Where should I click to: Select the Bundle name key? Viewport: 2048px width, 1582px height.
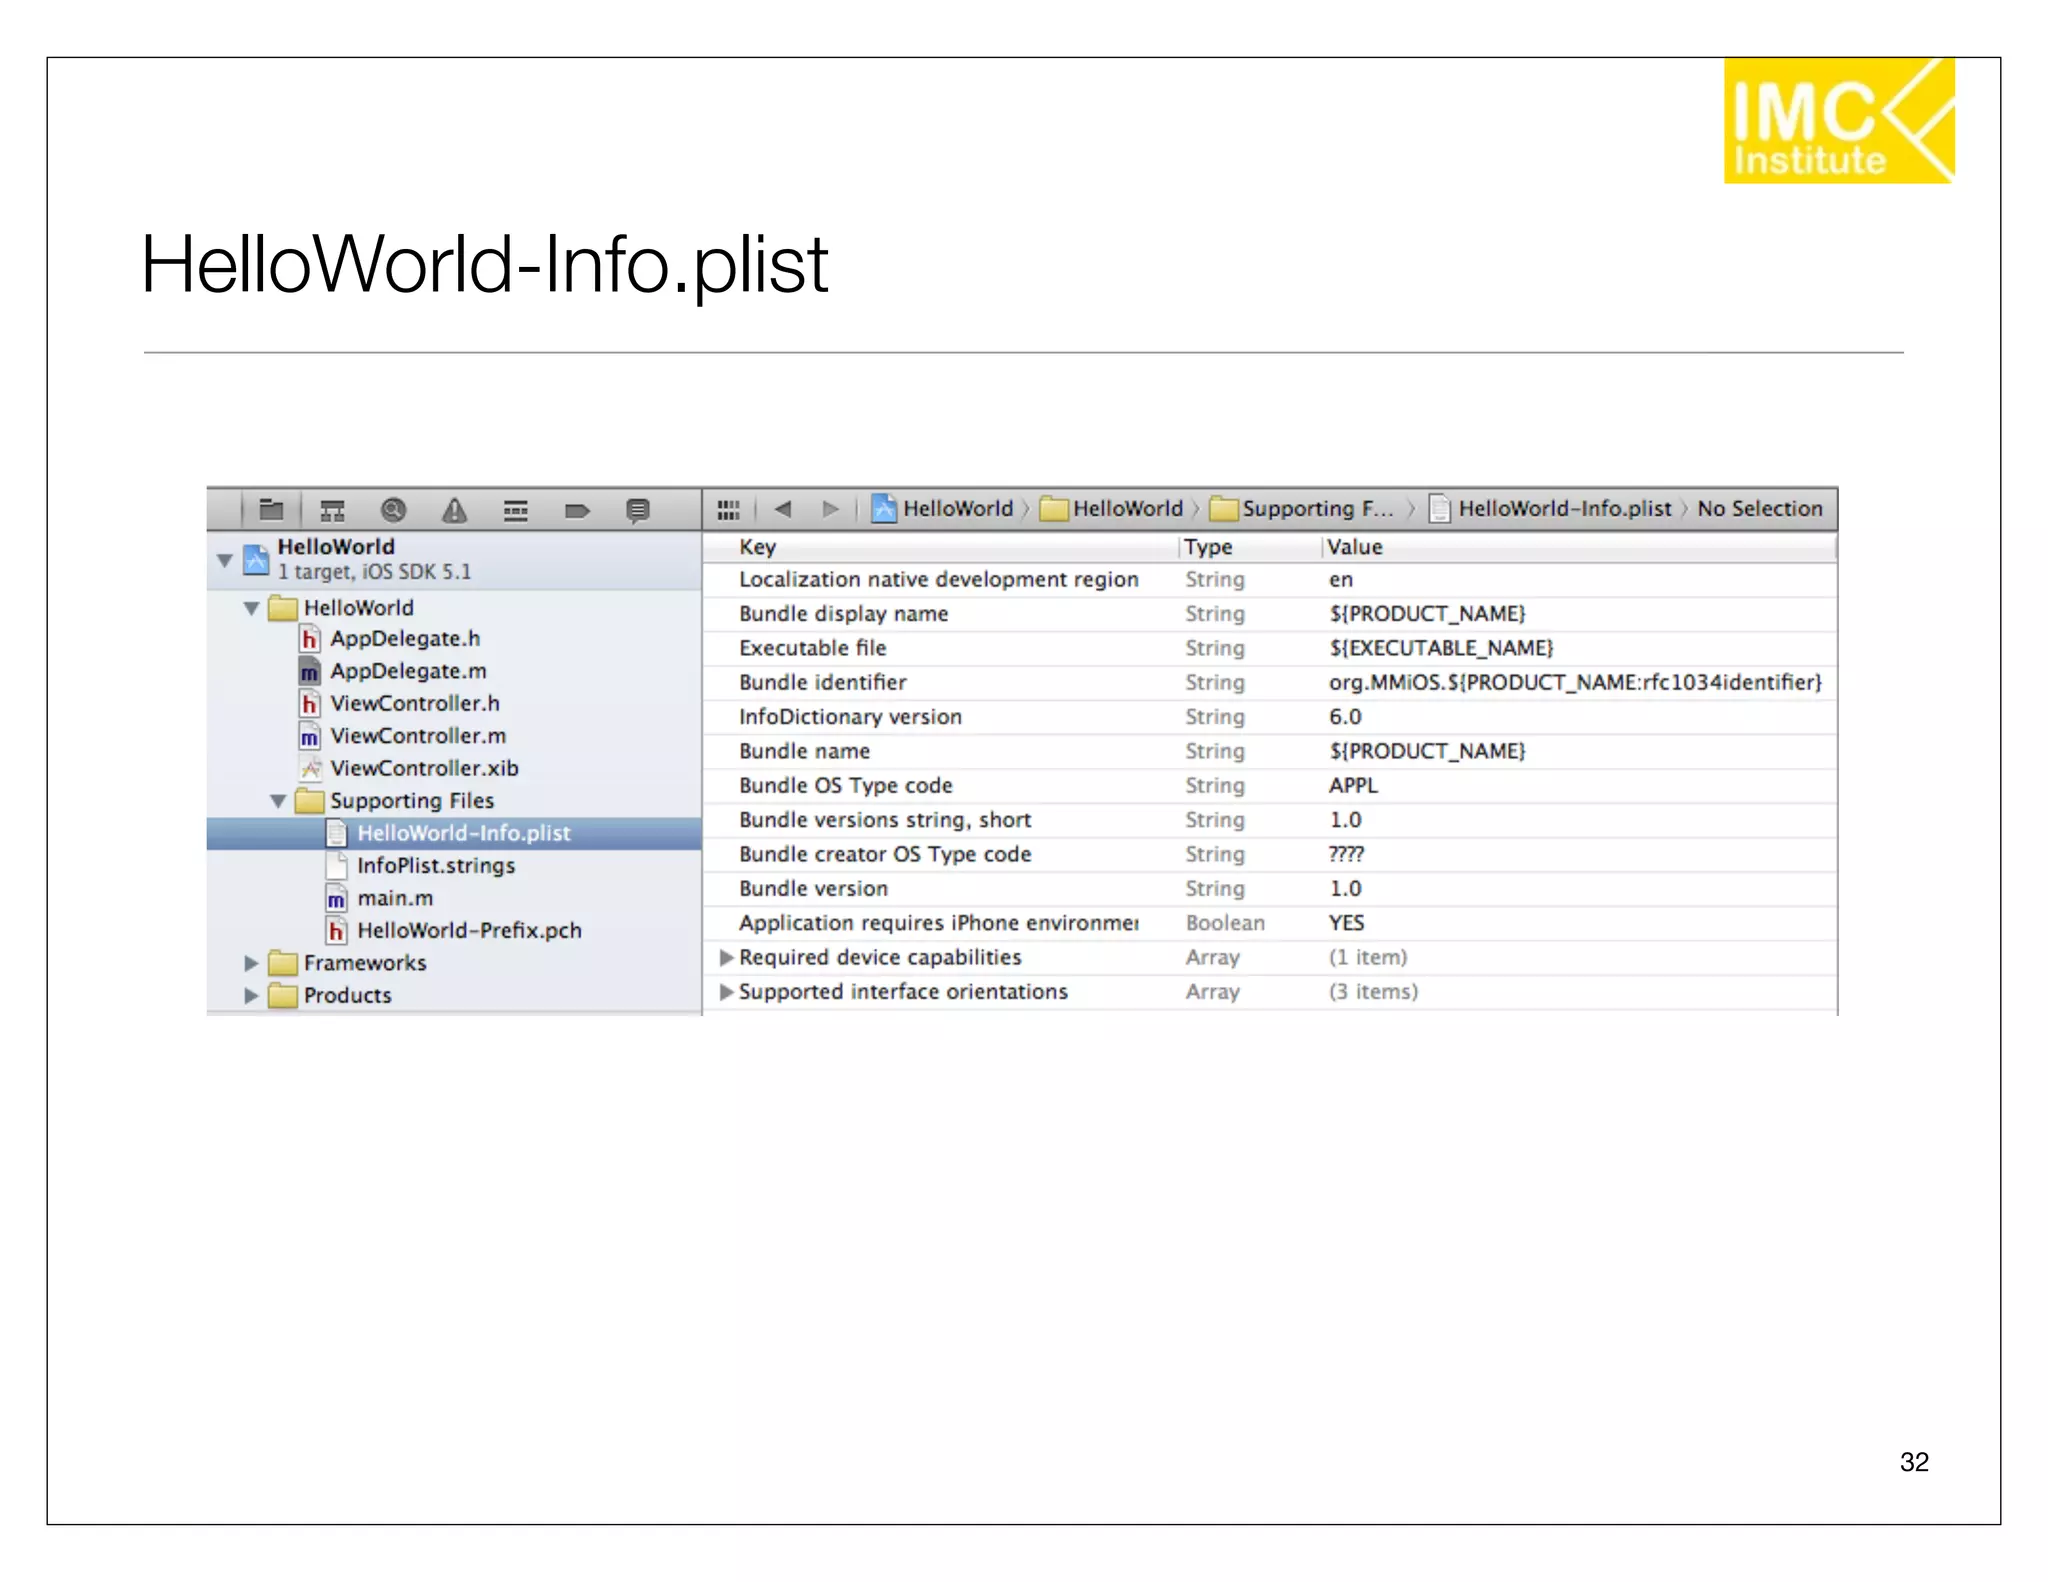(804, 751)
